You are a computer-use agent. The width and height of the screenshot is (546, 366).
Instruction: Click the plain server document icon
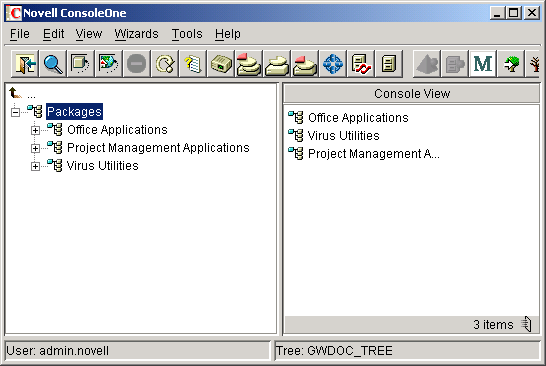[389, 64]
